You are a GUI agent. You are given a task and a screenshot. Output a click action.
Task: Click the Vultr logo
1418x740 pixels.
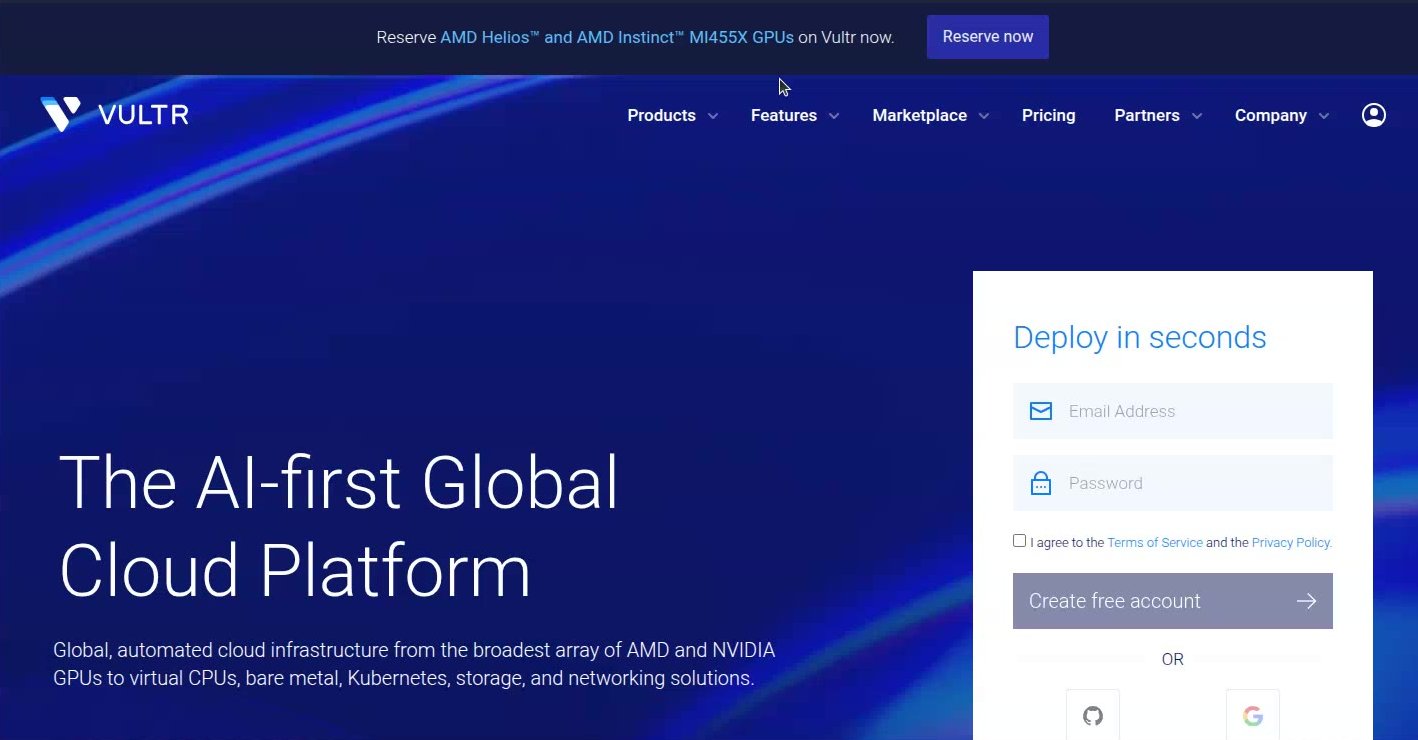point(114,115)
